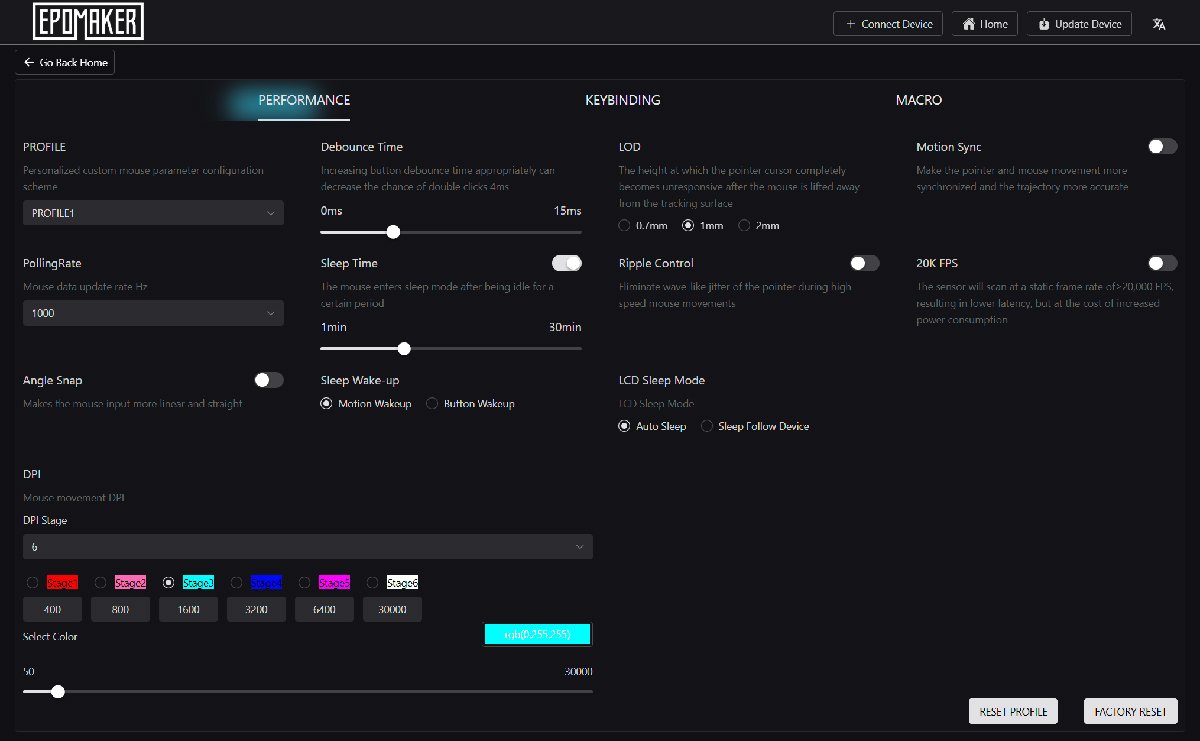This screenshot has height=741, width=1200.
Task: Click the Debounce Time slider handle
Action: (x=393, y=232)
